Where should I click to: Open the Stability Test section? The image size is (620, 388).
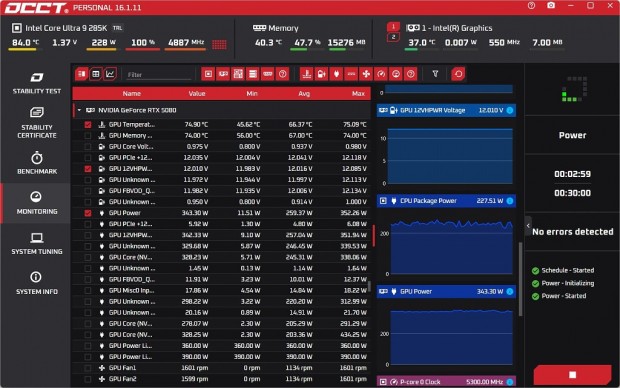(36, 83)
